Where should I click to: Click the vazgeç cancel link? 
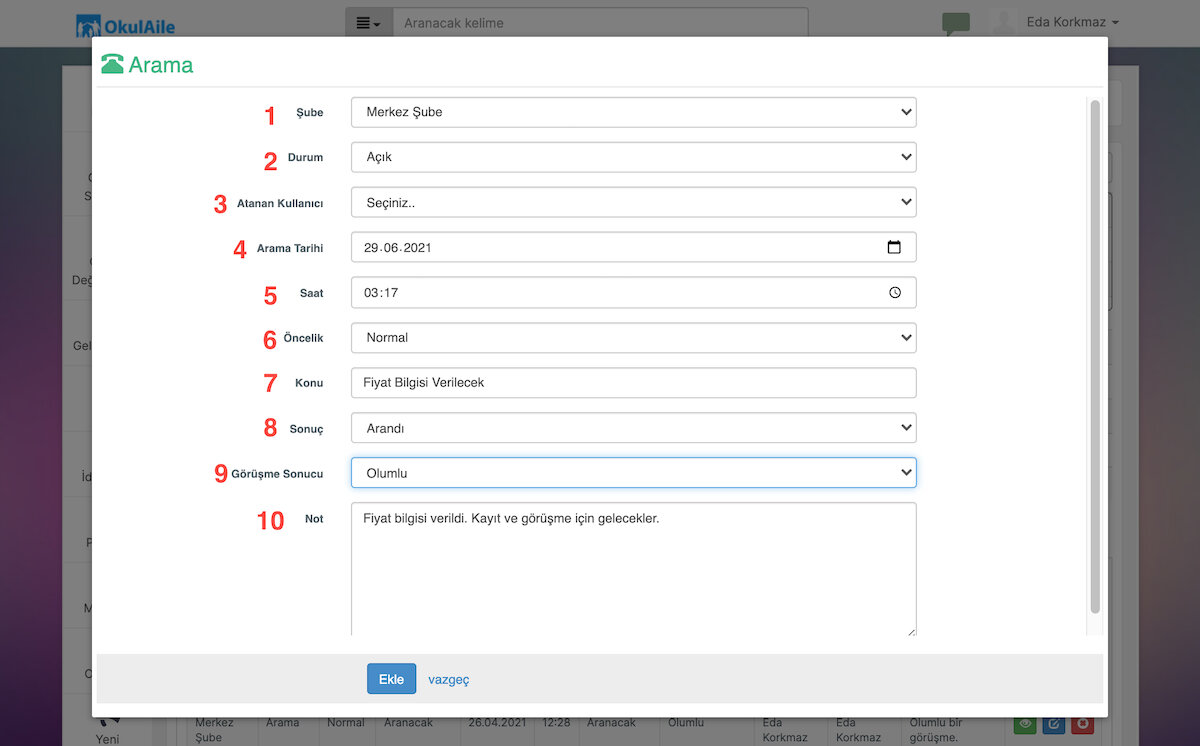[449, 679]
